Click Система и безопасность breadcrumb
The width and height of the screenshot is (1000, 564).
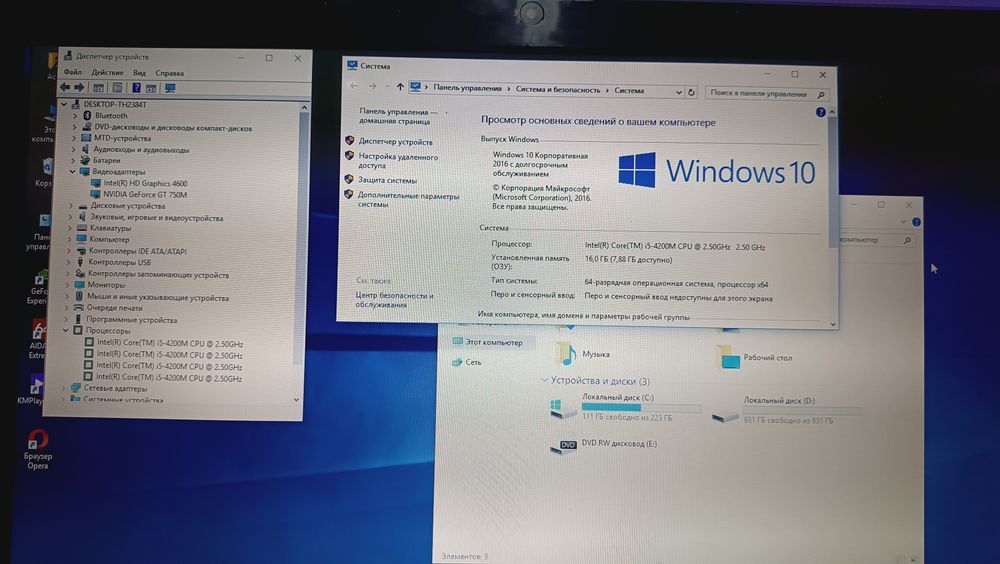pos(558,90)
